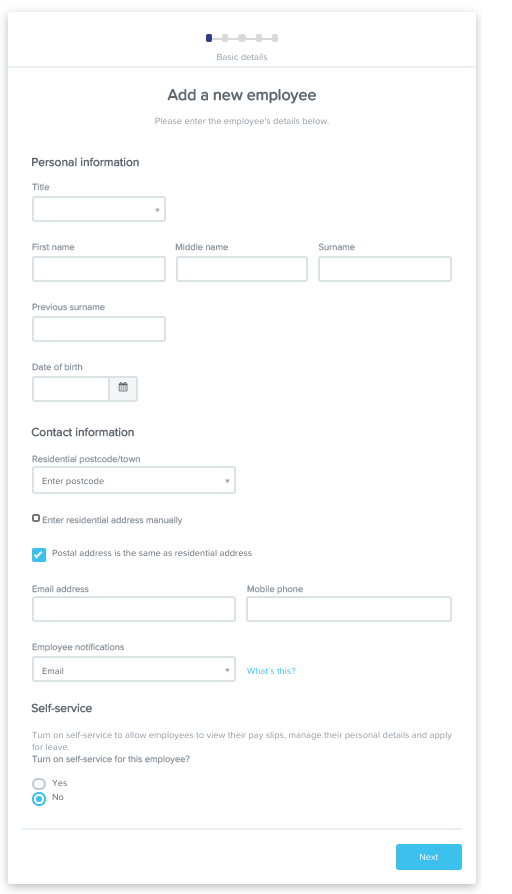Check Enter residential address manually
This screenshot has height=894, width=512.
point(36,518)
